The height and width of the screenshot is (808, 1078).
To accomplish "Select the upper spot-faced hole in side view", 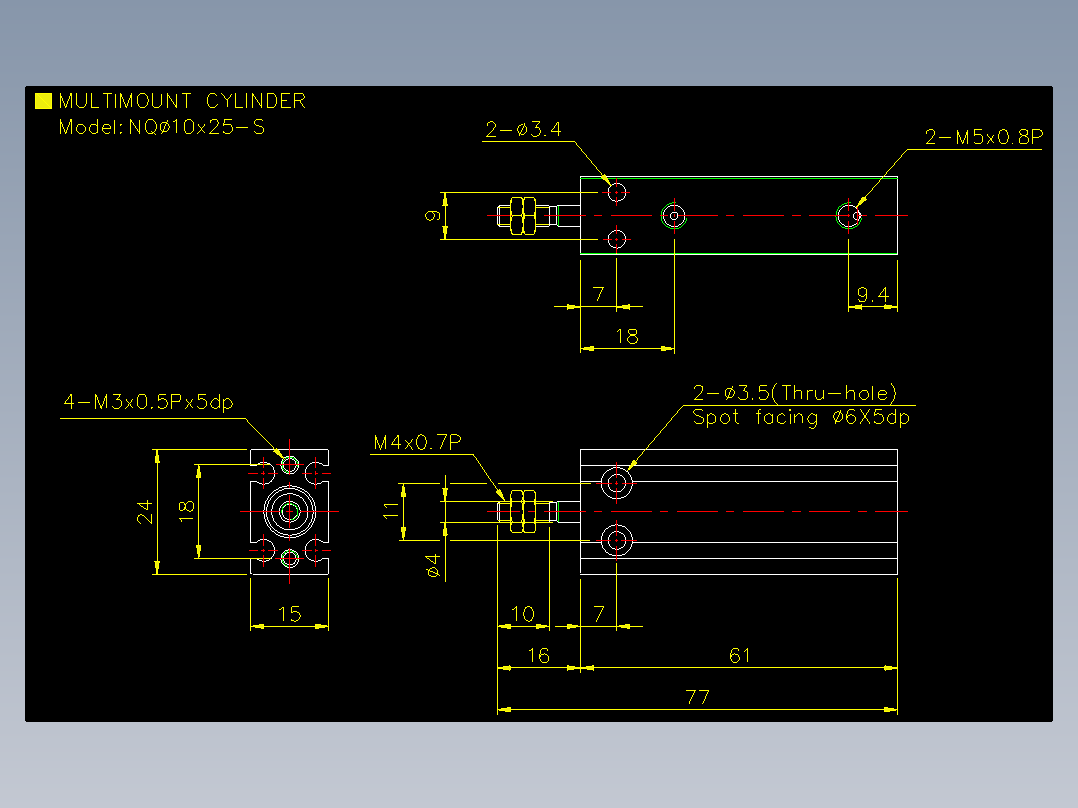I will [617, 483].
